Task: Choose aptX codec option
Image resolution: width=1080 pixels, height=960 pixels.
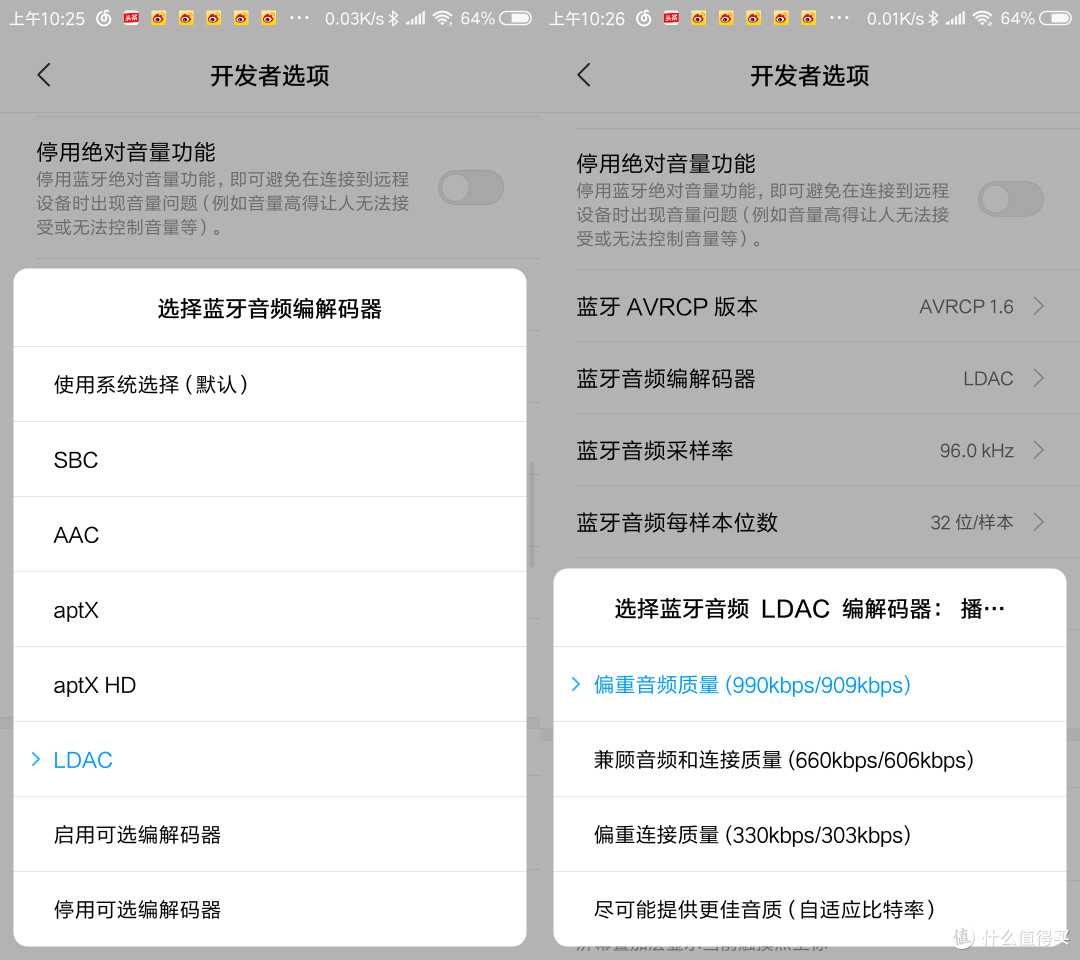Action: (x=270, y=609)
